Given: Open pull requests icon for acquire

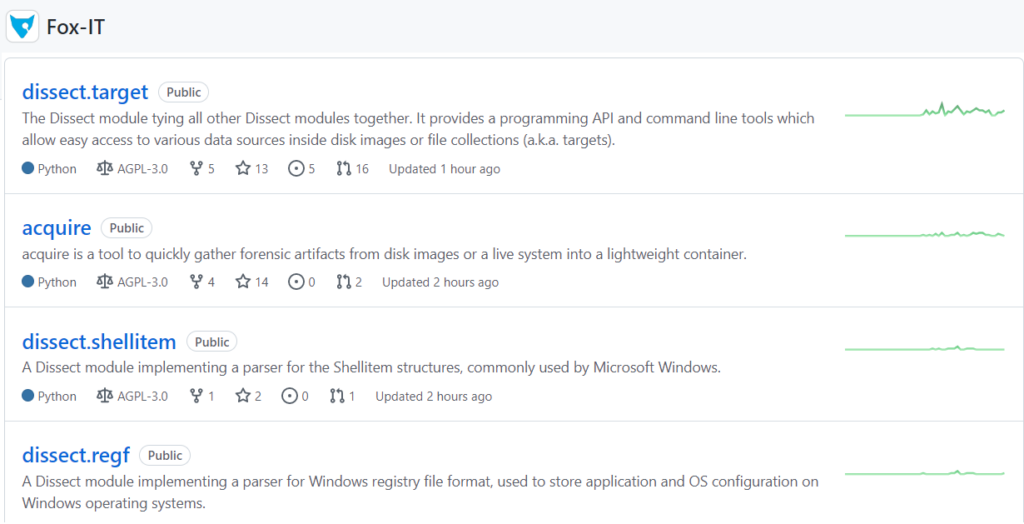Looking at the screenshot, I should 343,282.
